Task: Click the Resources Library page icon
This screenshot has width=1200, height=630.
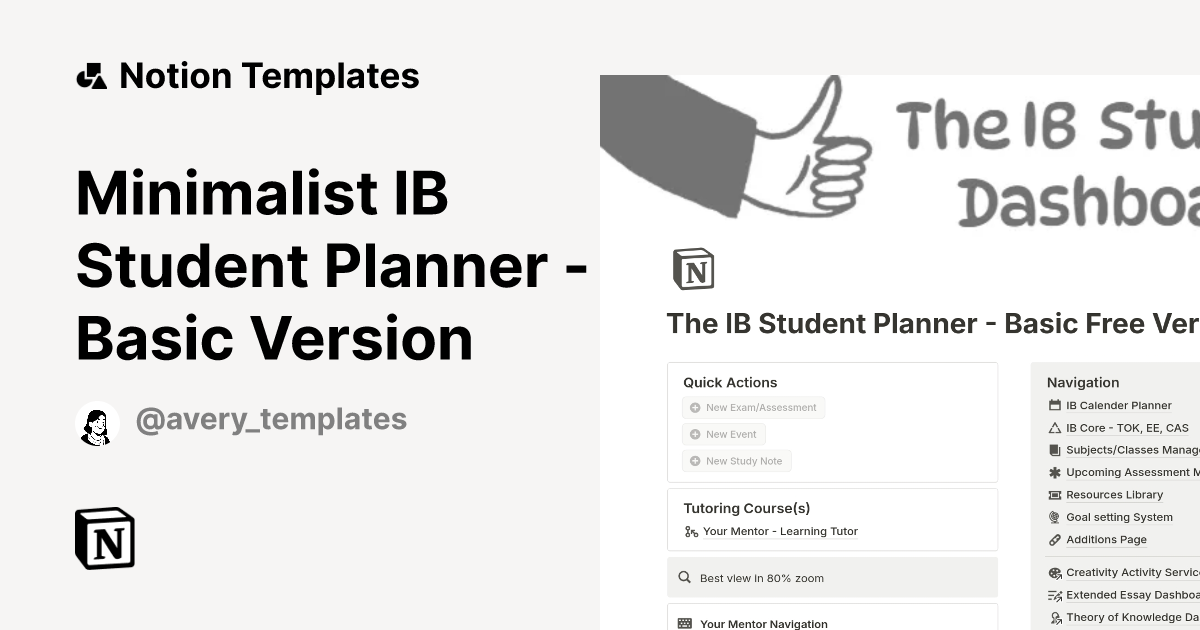Action: click(x=1054, y=494)
